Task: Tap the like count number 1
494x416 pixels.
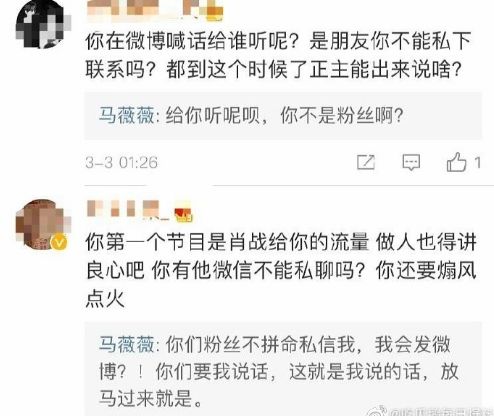Action: (477, 163)
